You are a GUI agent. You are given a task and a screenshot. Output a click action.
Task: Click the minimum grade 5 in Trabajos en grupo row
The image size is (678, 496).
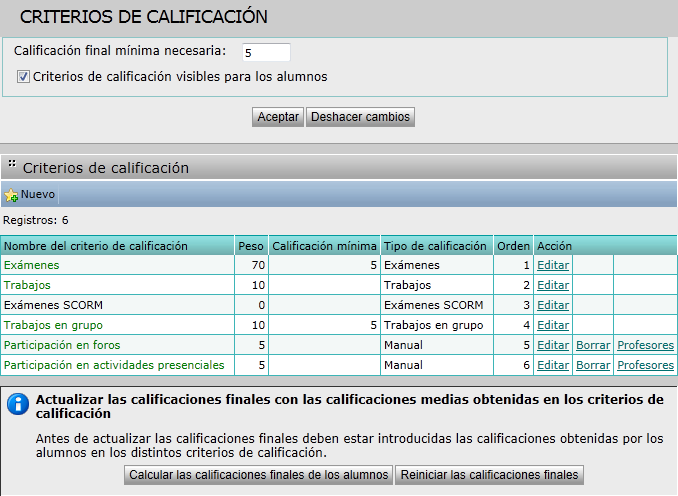tap(374, 325)
